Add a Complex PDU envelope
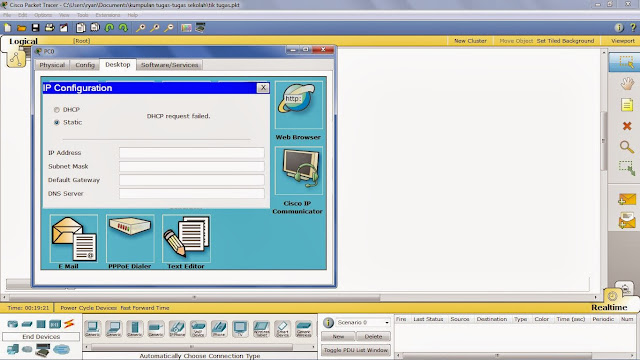 coord(627,220)
